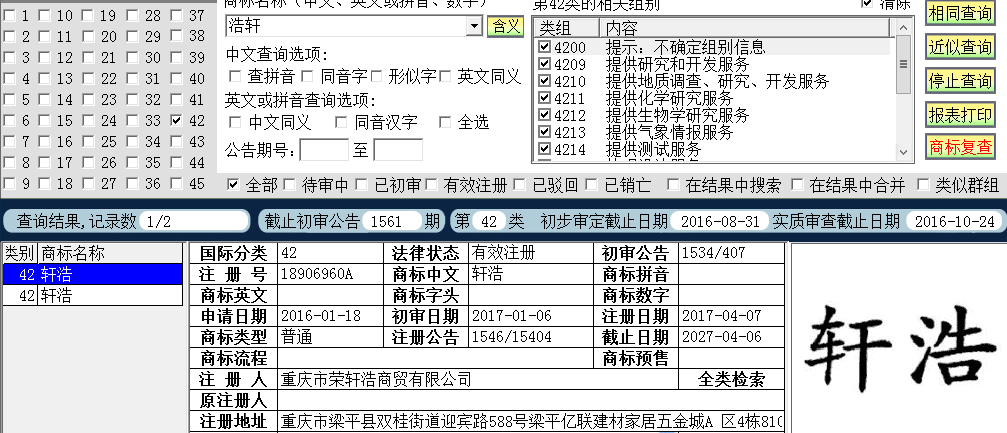Filter by 已驳回 status
The image size is (1007, 433).
[520, 185]
